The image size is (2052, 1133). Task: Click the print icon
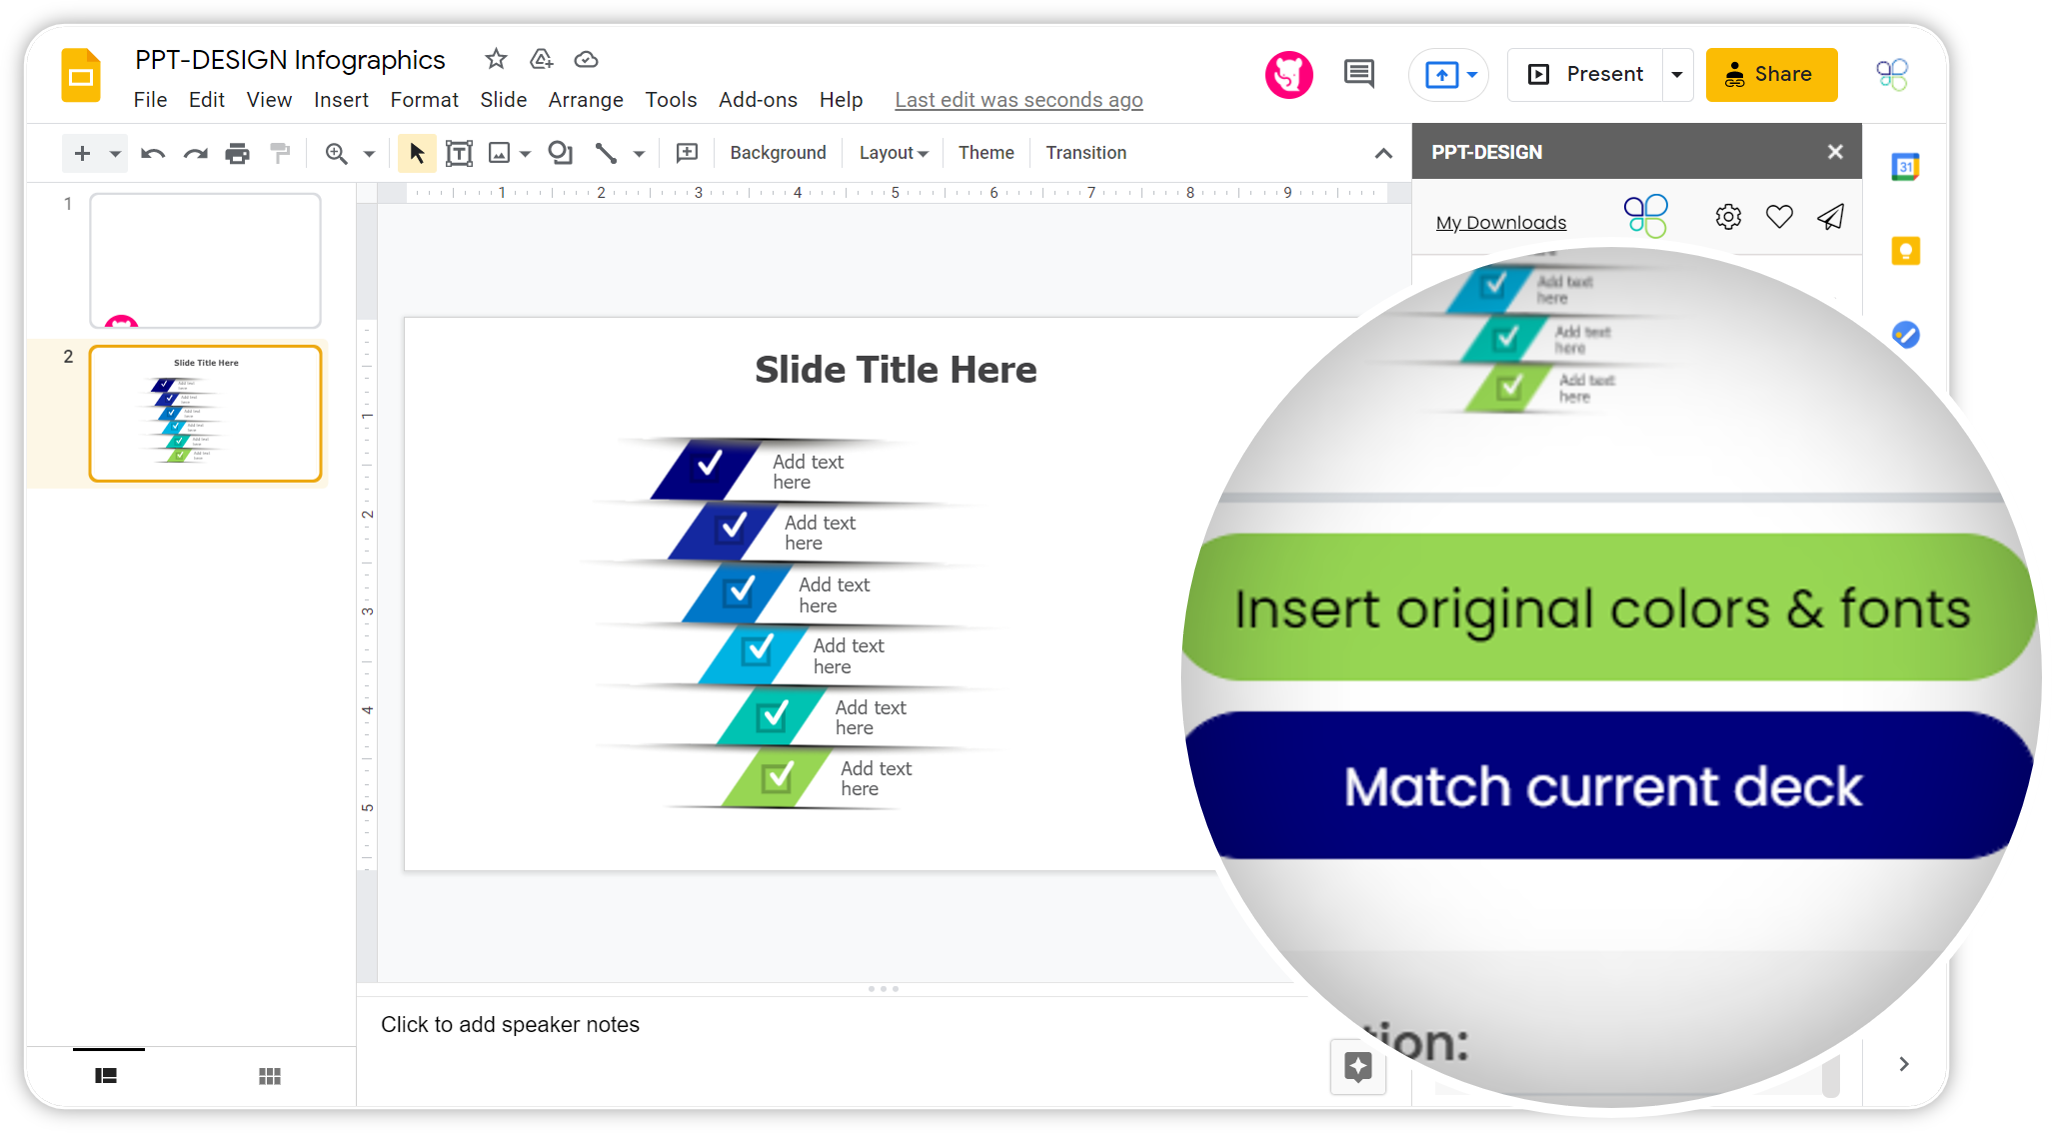point(237,153)
